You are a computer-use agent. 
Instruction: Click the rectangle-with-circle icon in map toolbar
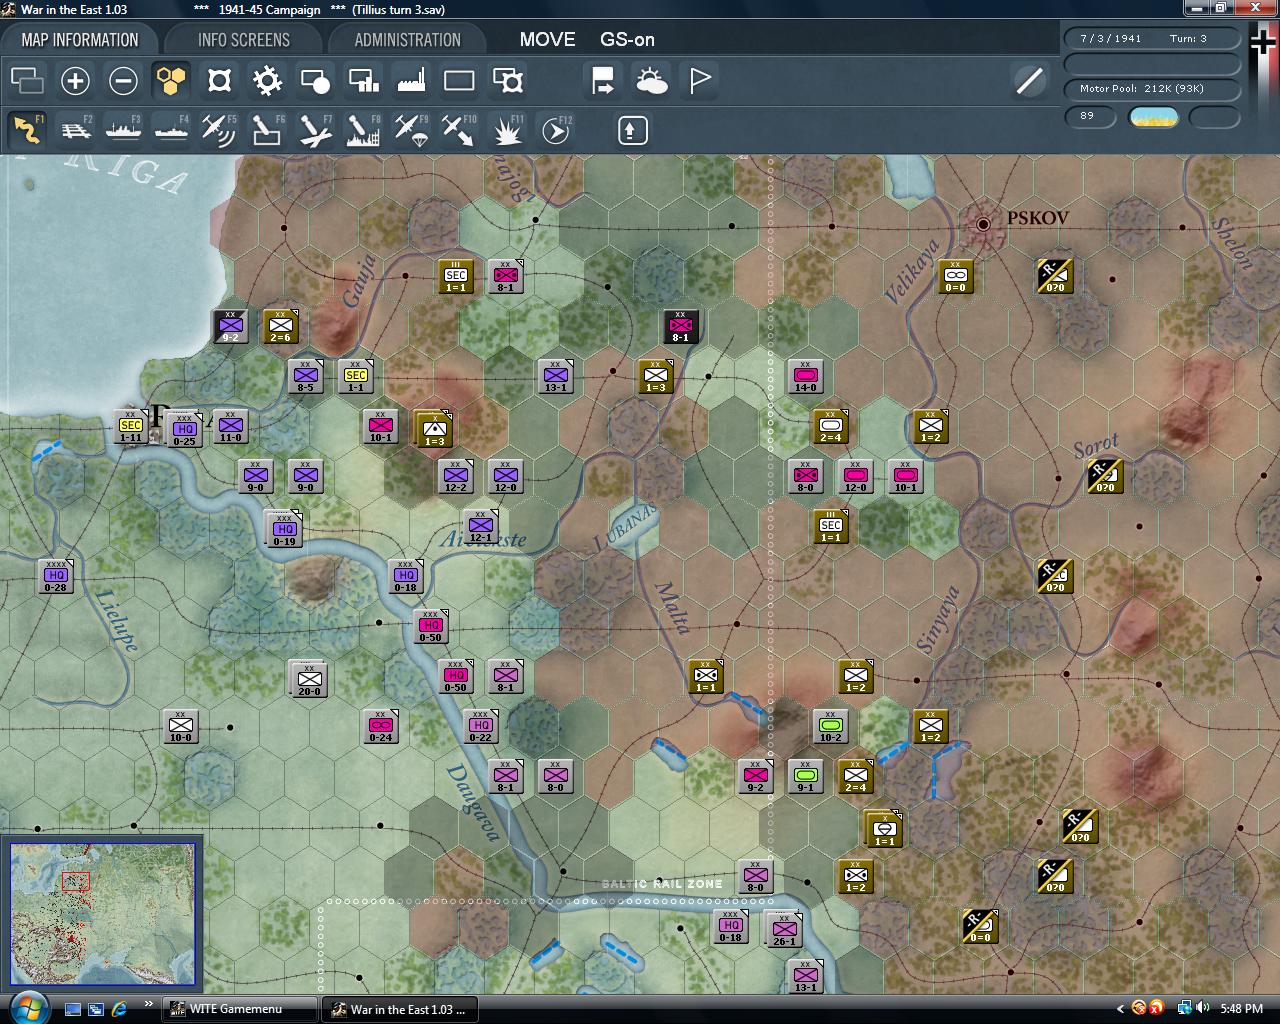(315, 80)
